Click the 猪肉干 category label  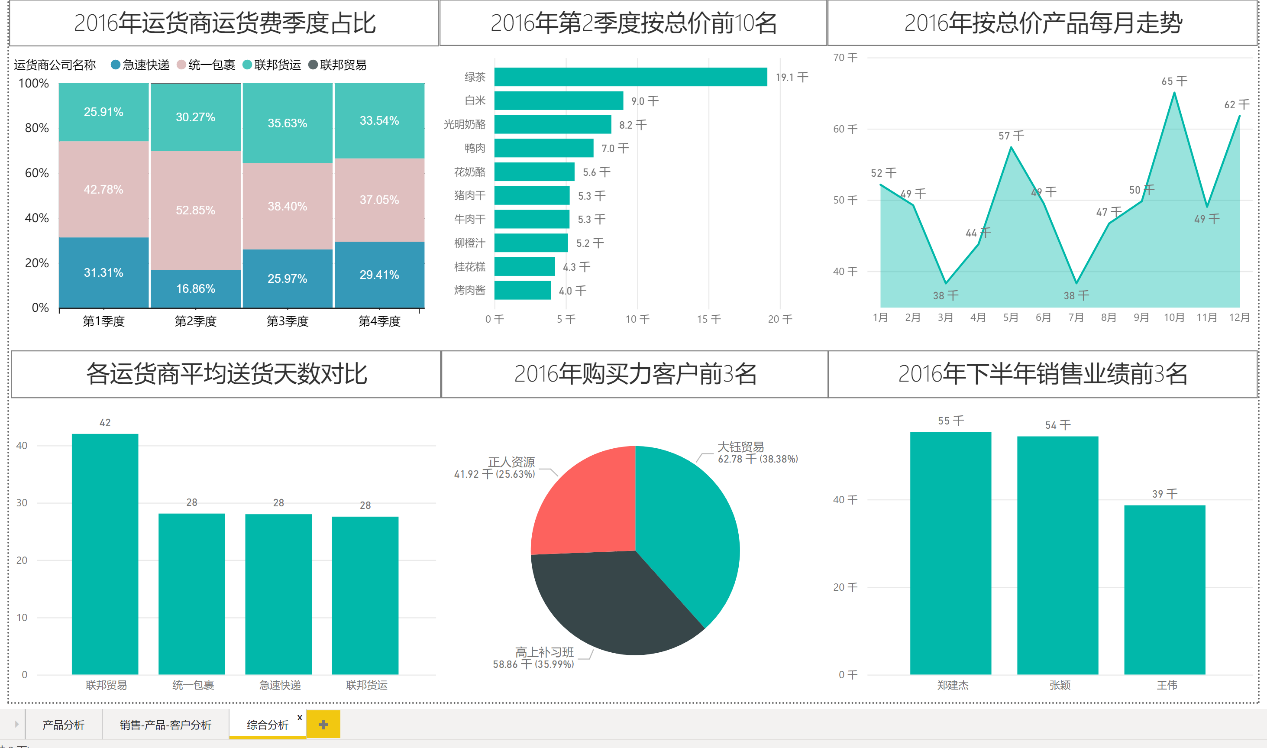point(470,195)
